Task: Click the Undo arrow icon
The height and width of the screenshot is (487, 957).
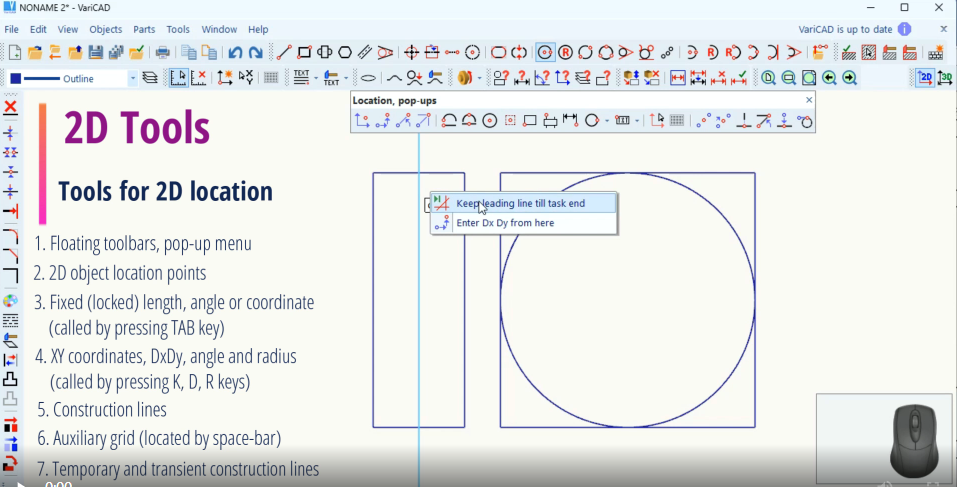Action: 235,52
